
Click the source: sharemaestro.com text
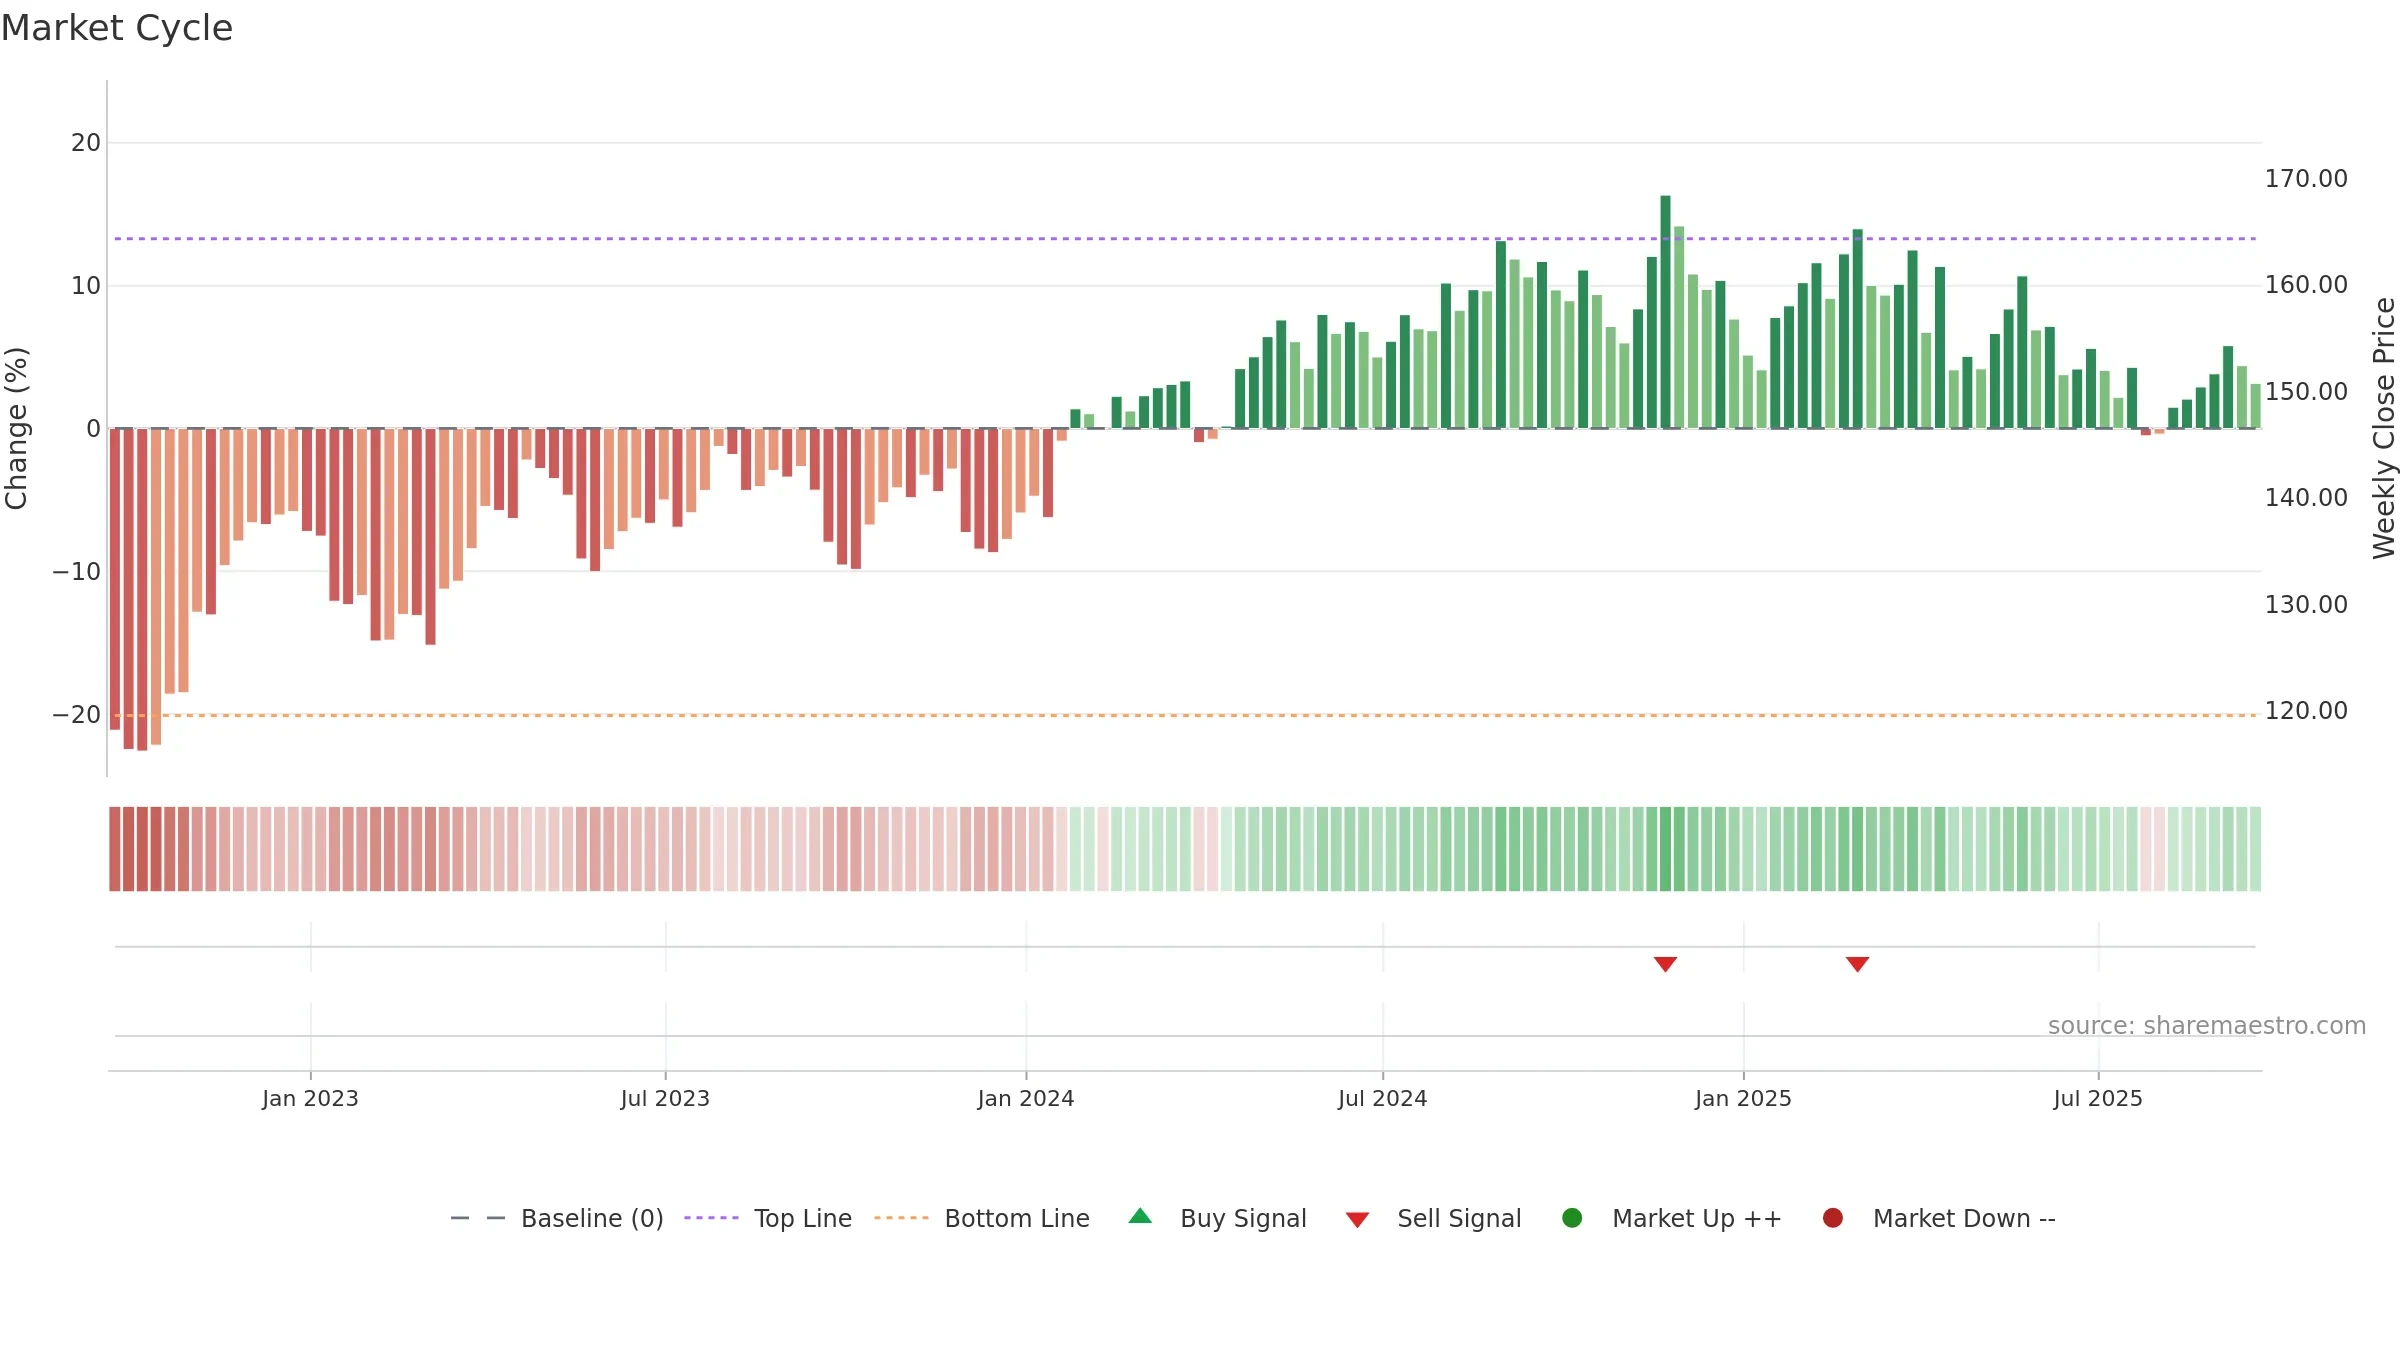(x=2207, y=1025)
